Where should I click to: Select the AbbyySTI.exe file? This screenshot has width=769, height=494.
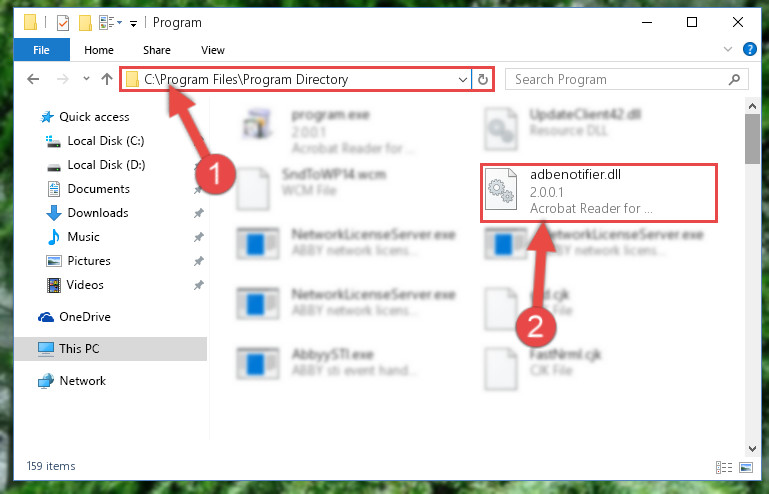pos(326,362)
